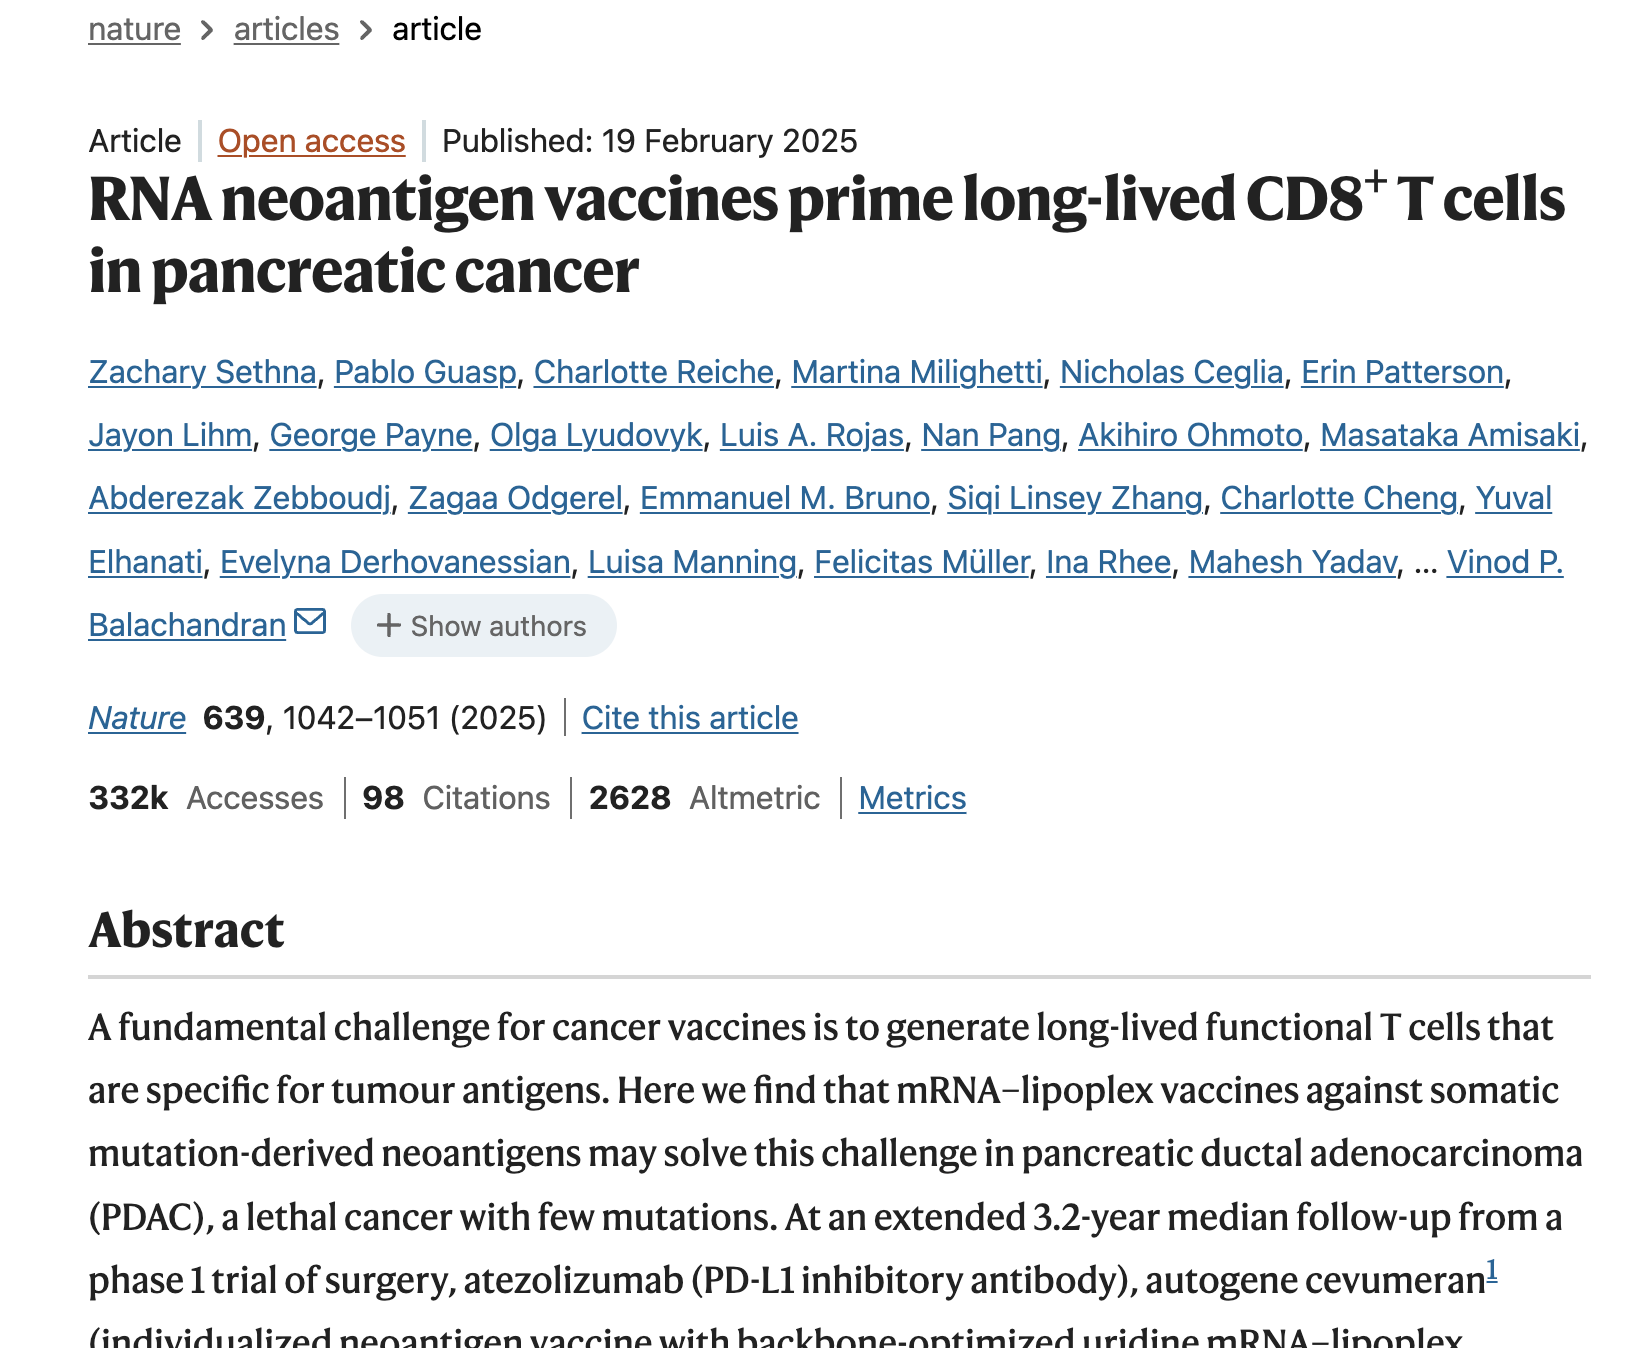The width and height of the screenshot is (1644, 1348).
Task: Click author Nicholas Ceglia
Action: point(1172,372)
